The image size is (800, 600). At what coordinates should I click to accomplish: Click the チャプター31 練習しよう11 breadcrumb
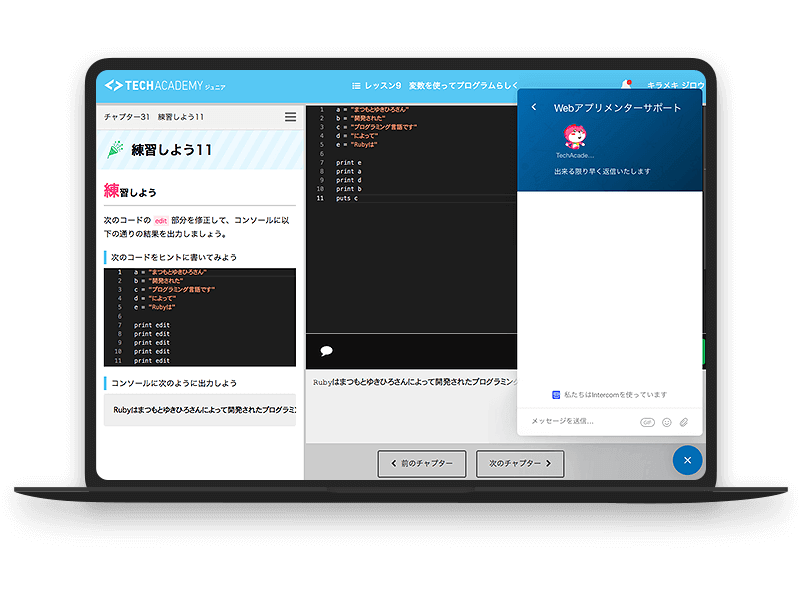coord(154,117)
